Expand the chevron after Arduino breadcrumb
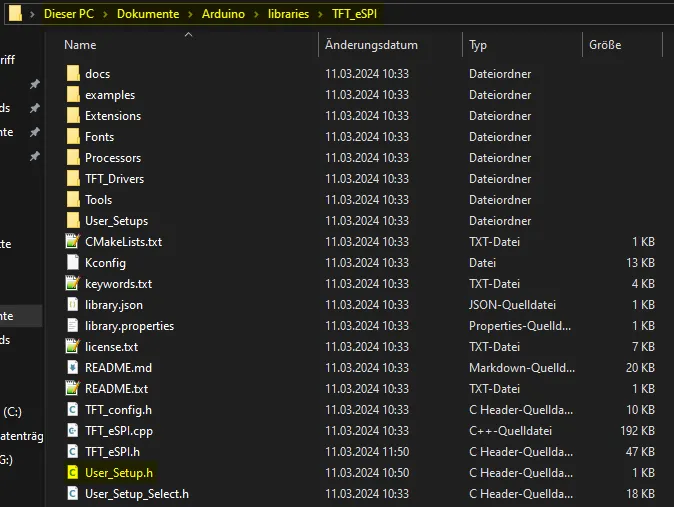 [251, 14]
